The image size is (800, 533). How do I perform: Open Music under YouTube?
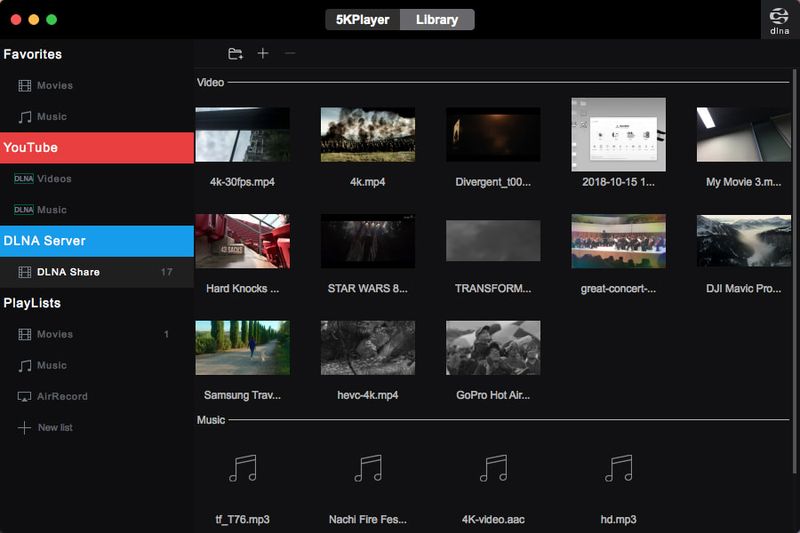(97, 210)
